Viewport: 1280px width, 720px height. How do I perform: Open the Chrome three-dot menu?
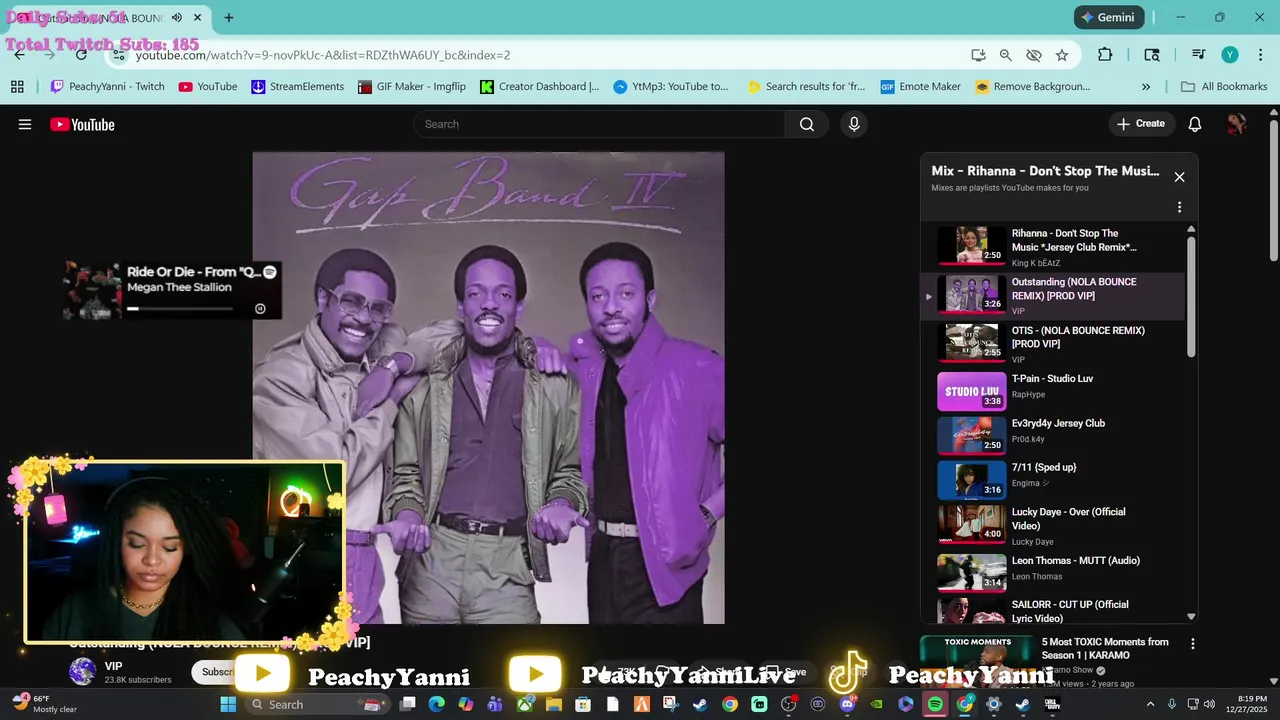1259,55
